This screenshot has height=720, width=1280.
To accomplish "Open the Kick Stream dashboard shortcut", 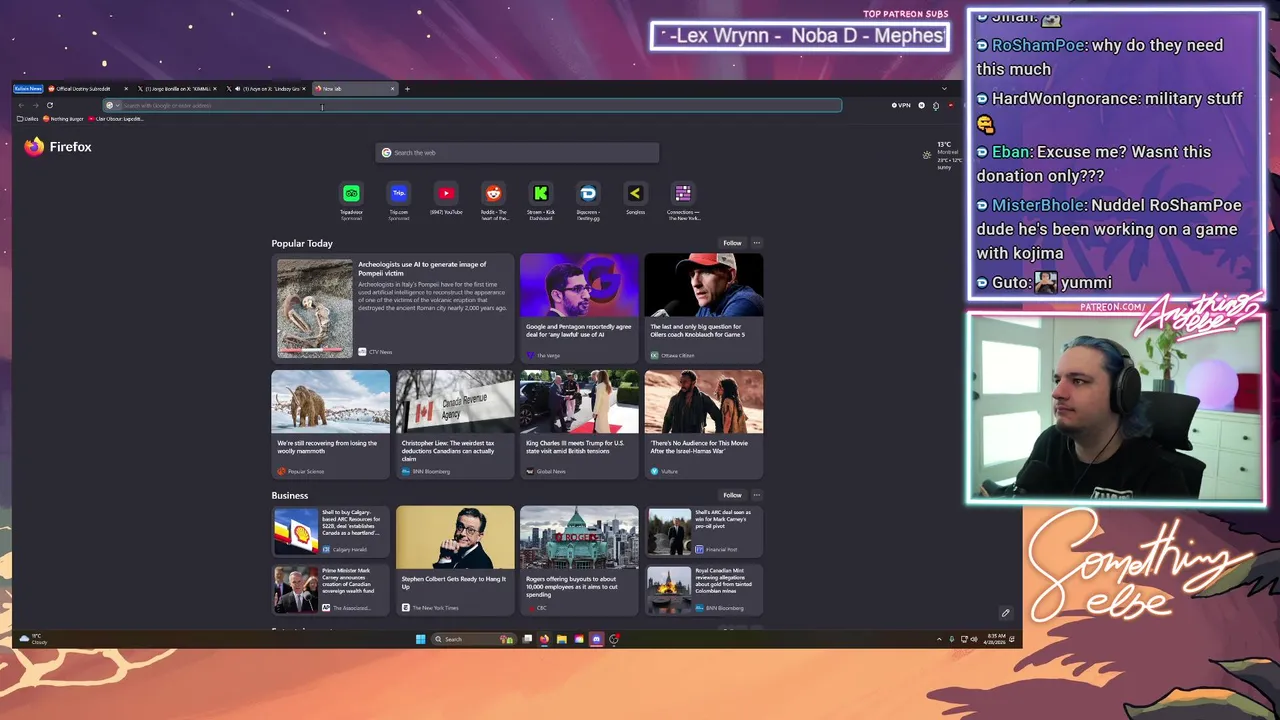I will pos(541,200).
